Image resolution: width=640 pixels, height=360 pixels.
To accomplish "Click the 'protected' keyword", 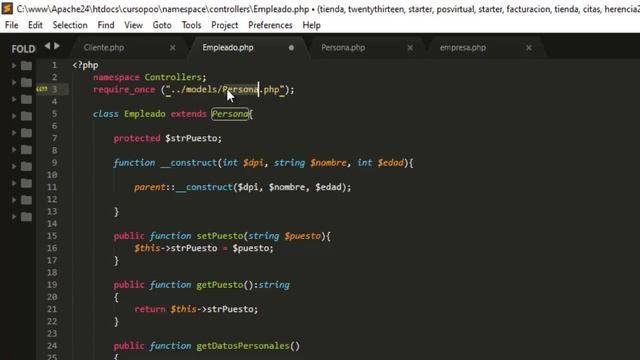I will click(x=137, y=138).
